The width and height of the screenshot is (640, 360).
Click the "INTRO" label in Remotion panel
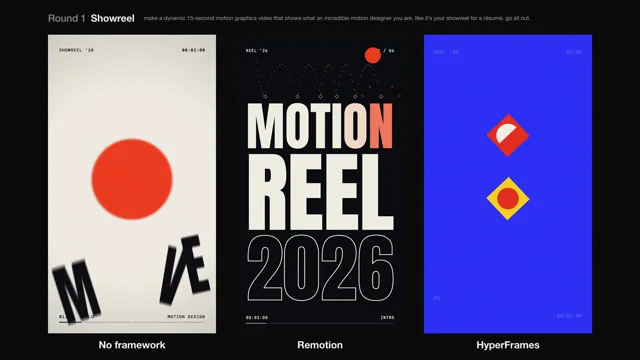(x=387, y=318)
